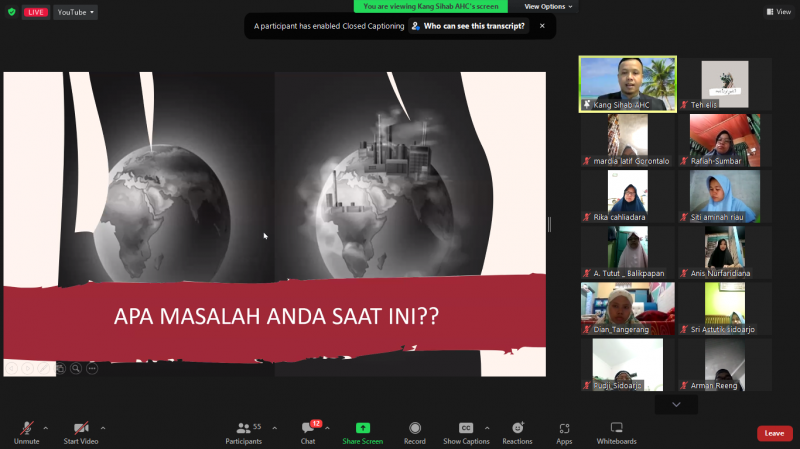800x449 pixels.
Task: Toggle Show Captions
Action: click(x=466, y=433)
